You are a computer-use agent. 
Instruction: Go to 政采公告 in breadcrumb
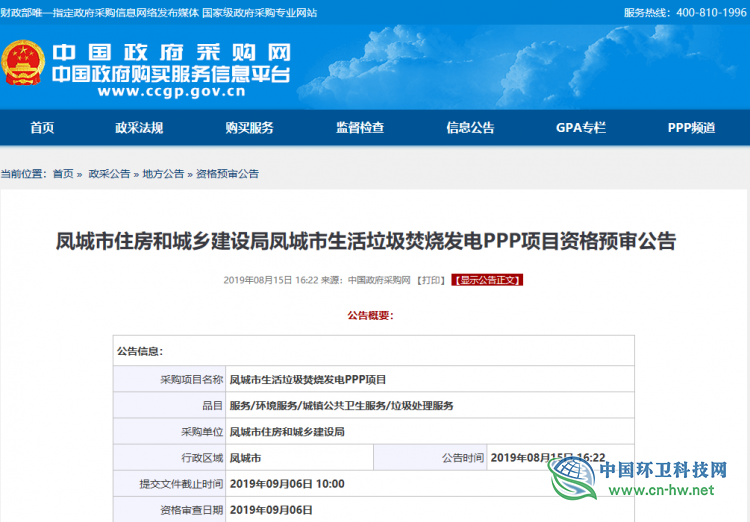click(109, 174)
